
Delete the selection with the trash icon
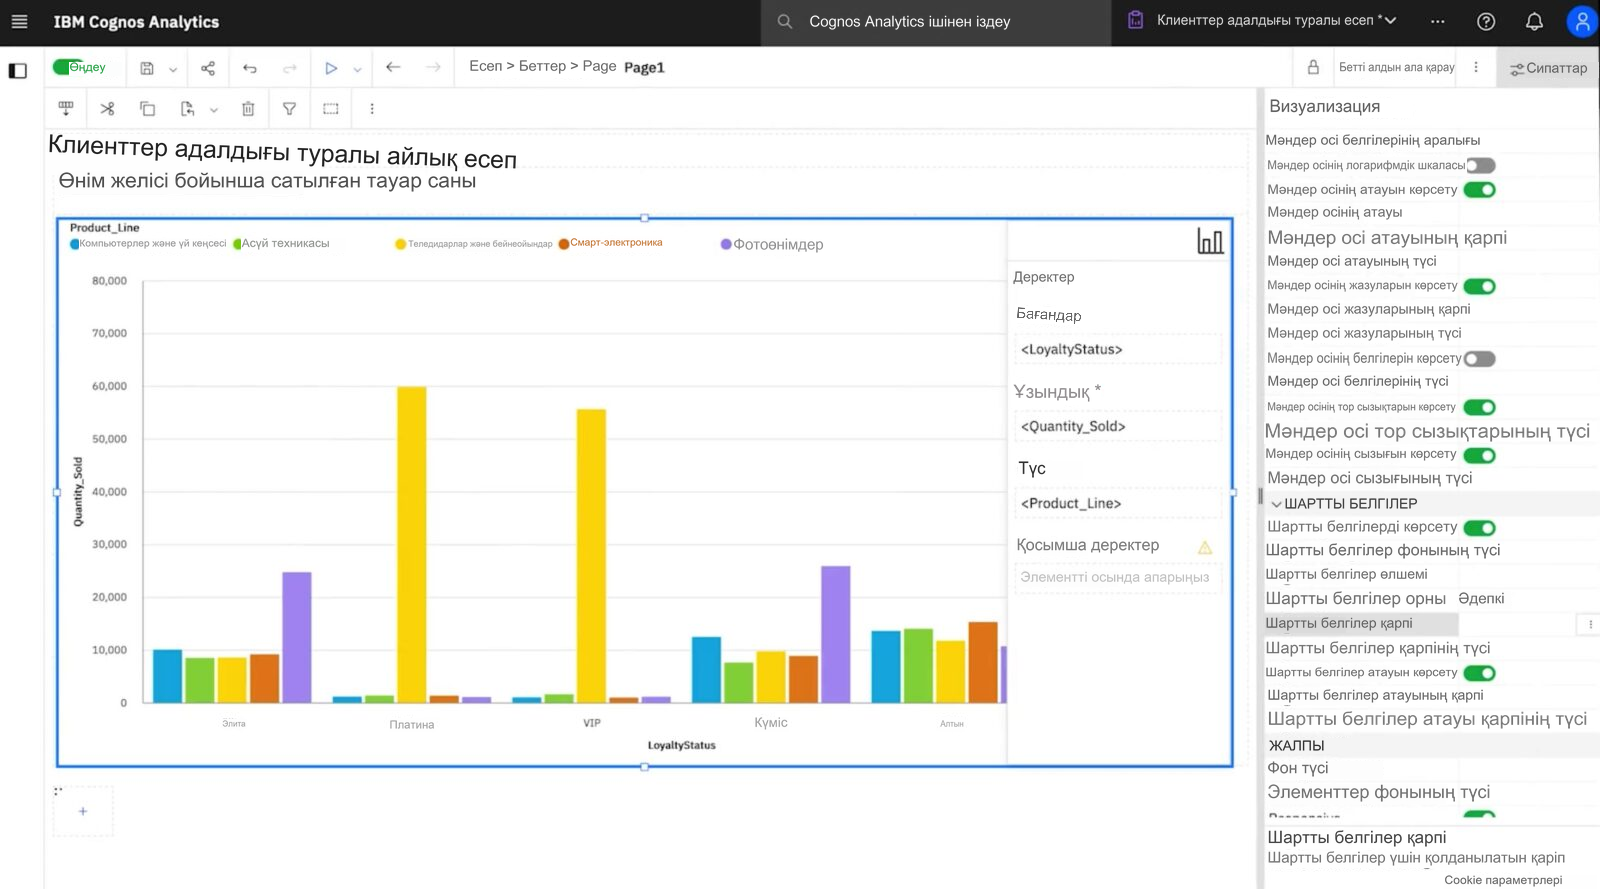pos(248,108)
